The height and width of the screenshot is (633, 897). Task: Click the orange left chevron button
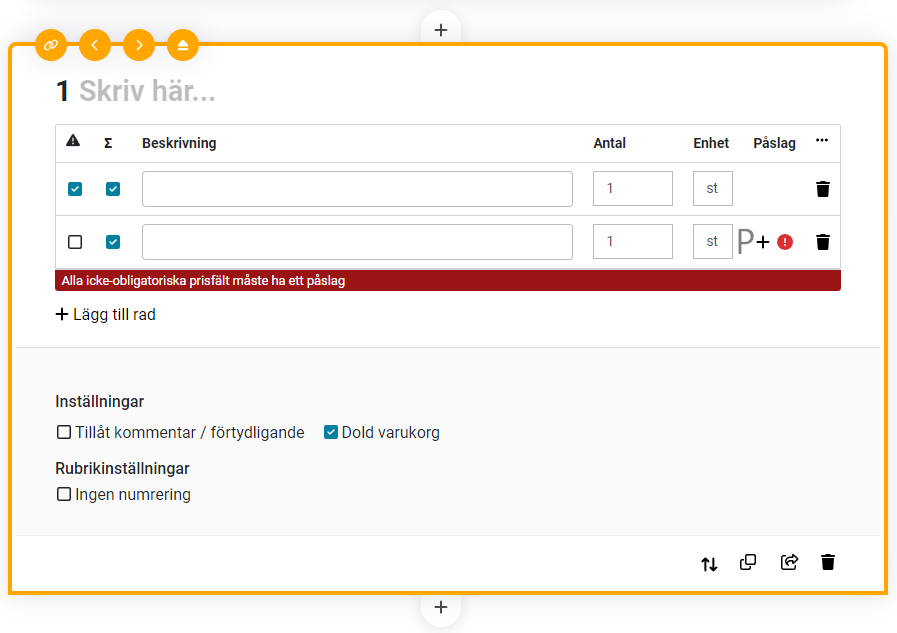95,45
